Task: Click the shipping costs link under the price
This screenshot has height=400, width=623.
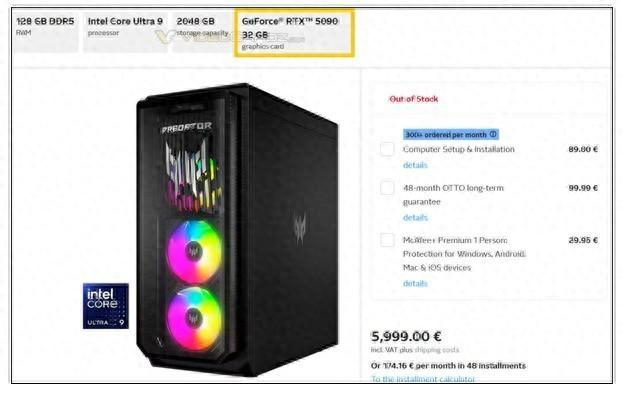Action: [x=437, y=350]
